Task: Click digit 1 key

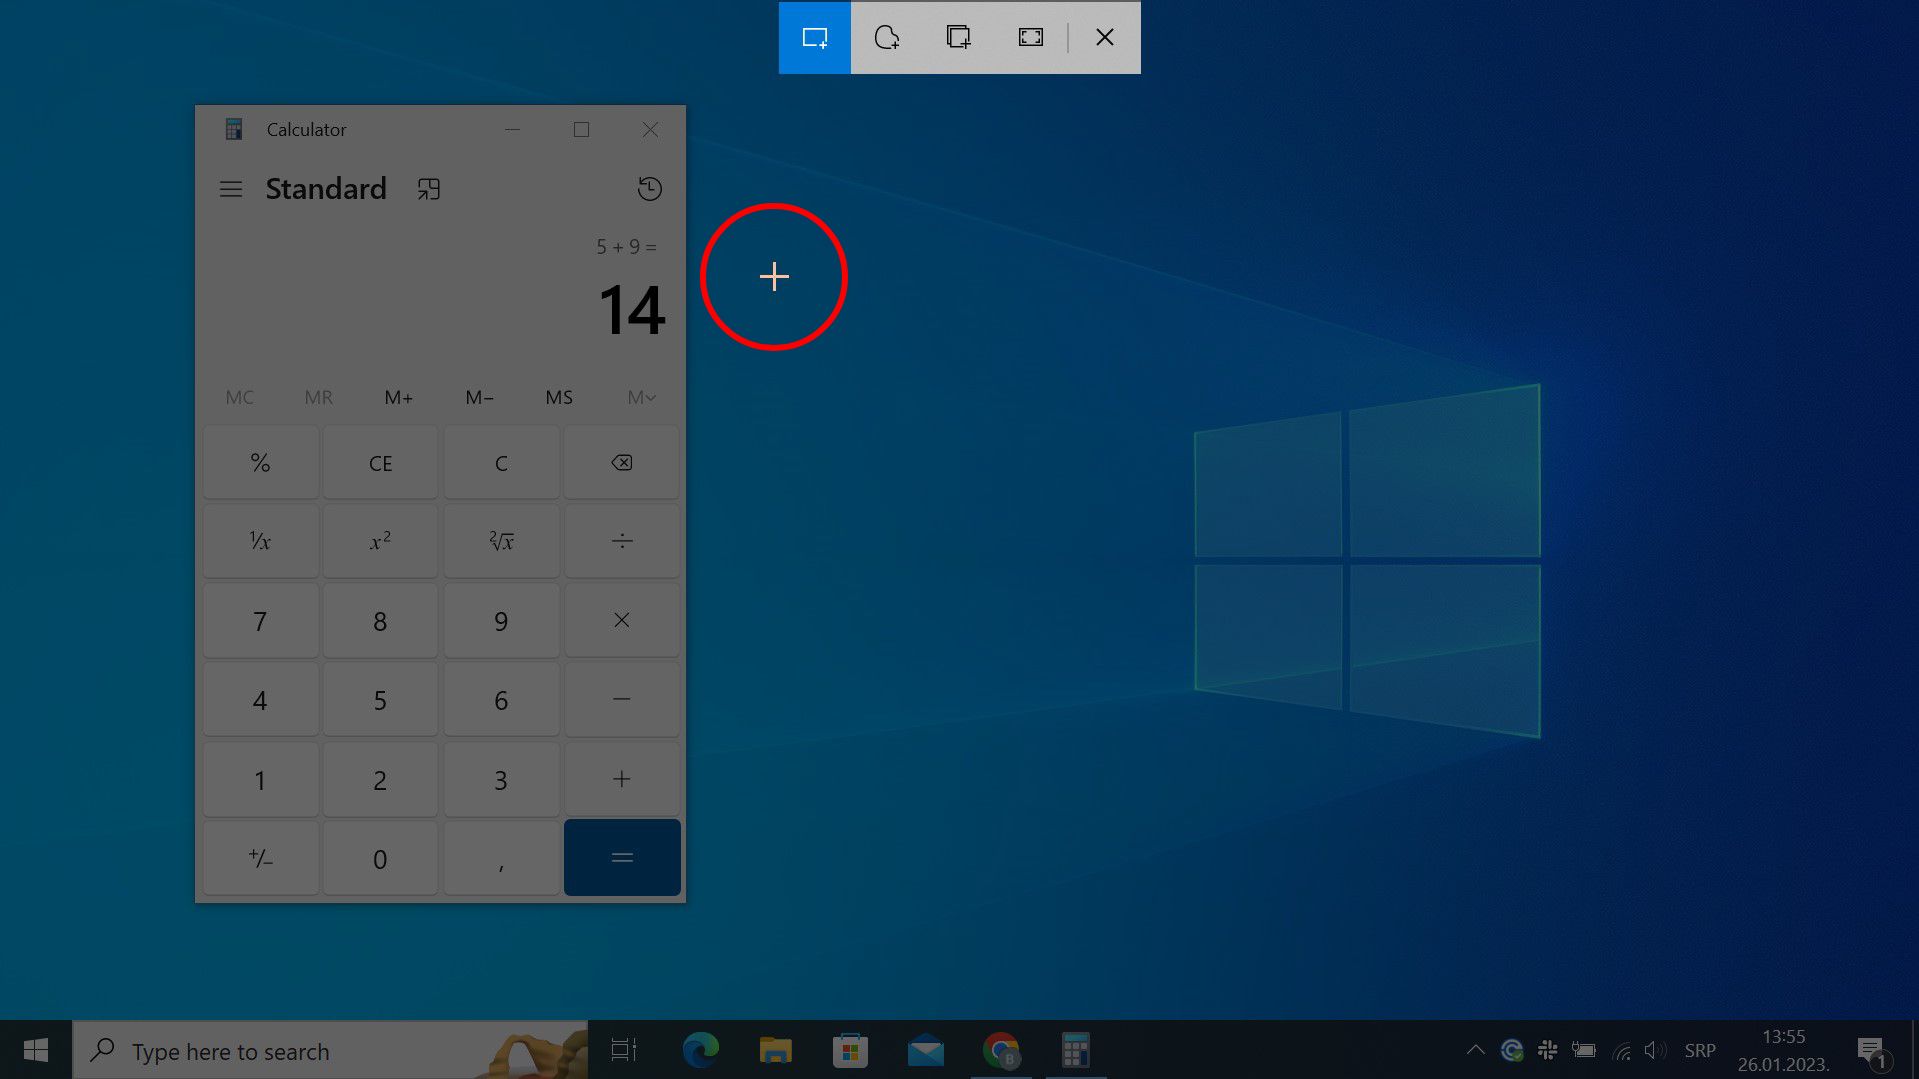Action: [x=260, y=779]
